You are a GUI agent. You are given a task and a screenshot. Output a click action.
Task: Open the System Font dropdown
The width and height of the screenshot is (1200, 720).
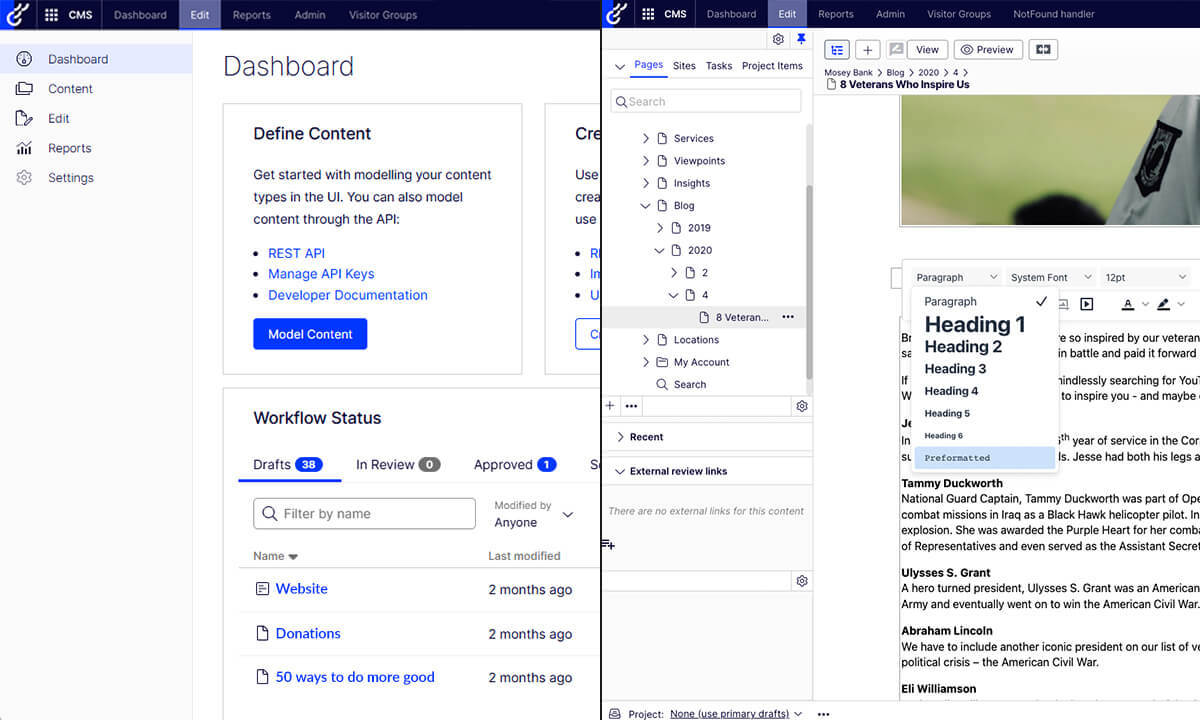(x=1049, y=277)
